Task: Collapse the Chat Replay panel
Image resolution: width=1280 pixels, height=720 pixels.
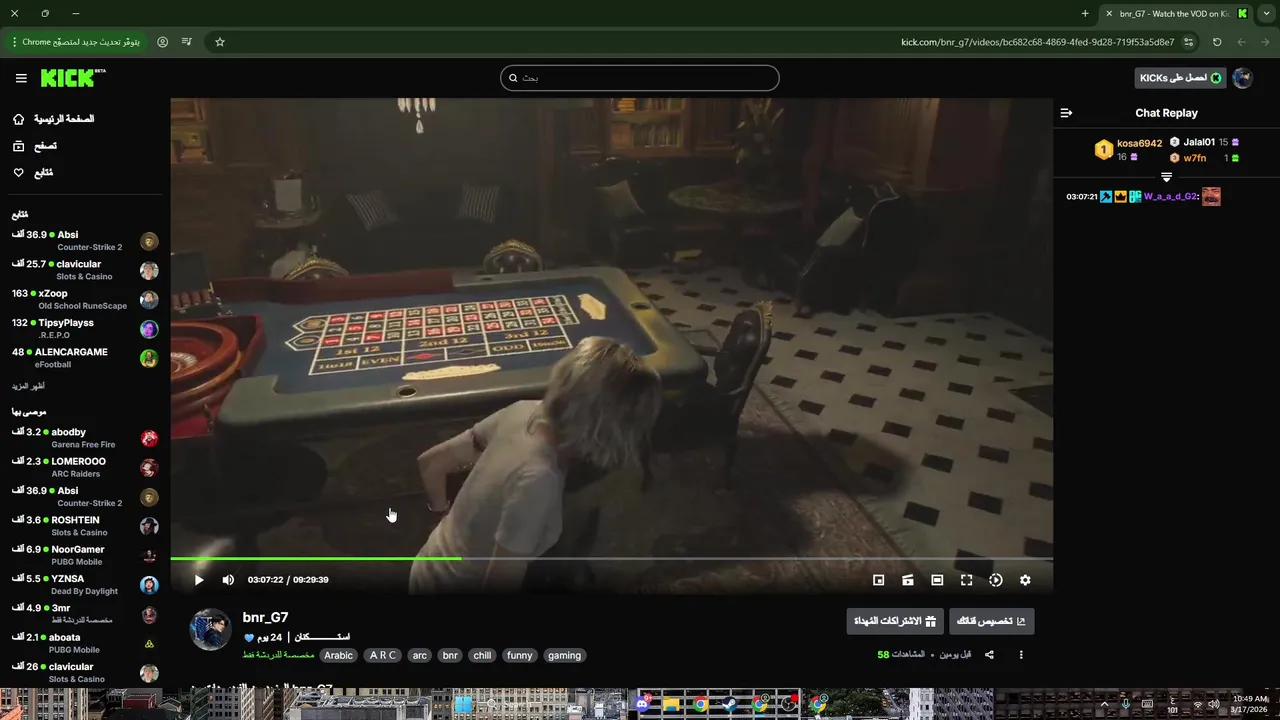Action: (1066, 113)
